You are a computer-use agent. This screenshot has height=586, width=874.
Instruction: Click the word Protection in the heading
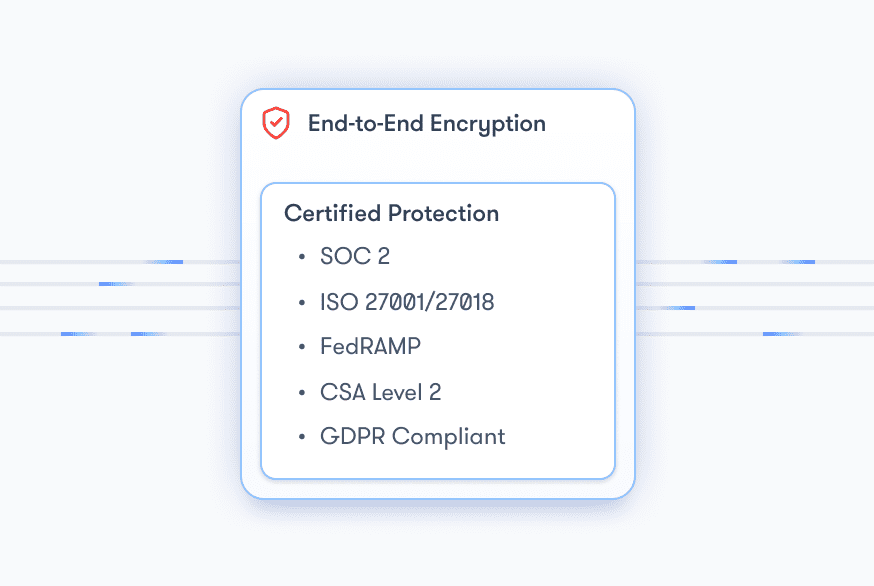[443, 214]
